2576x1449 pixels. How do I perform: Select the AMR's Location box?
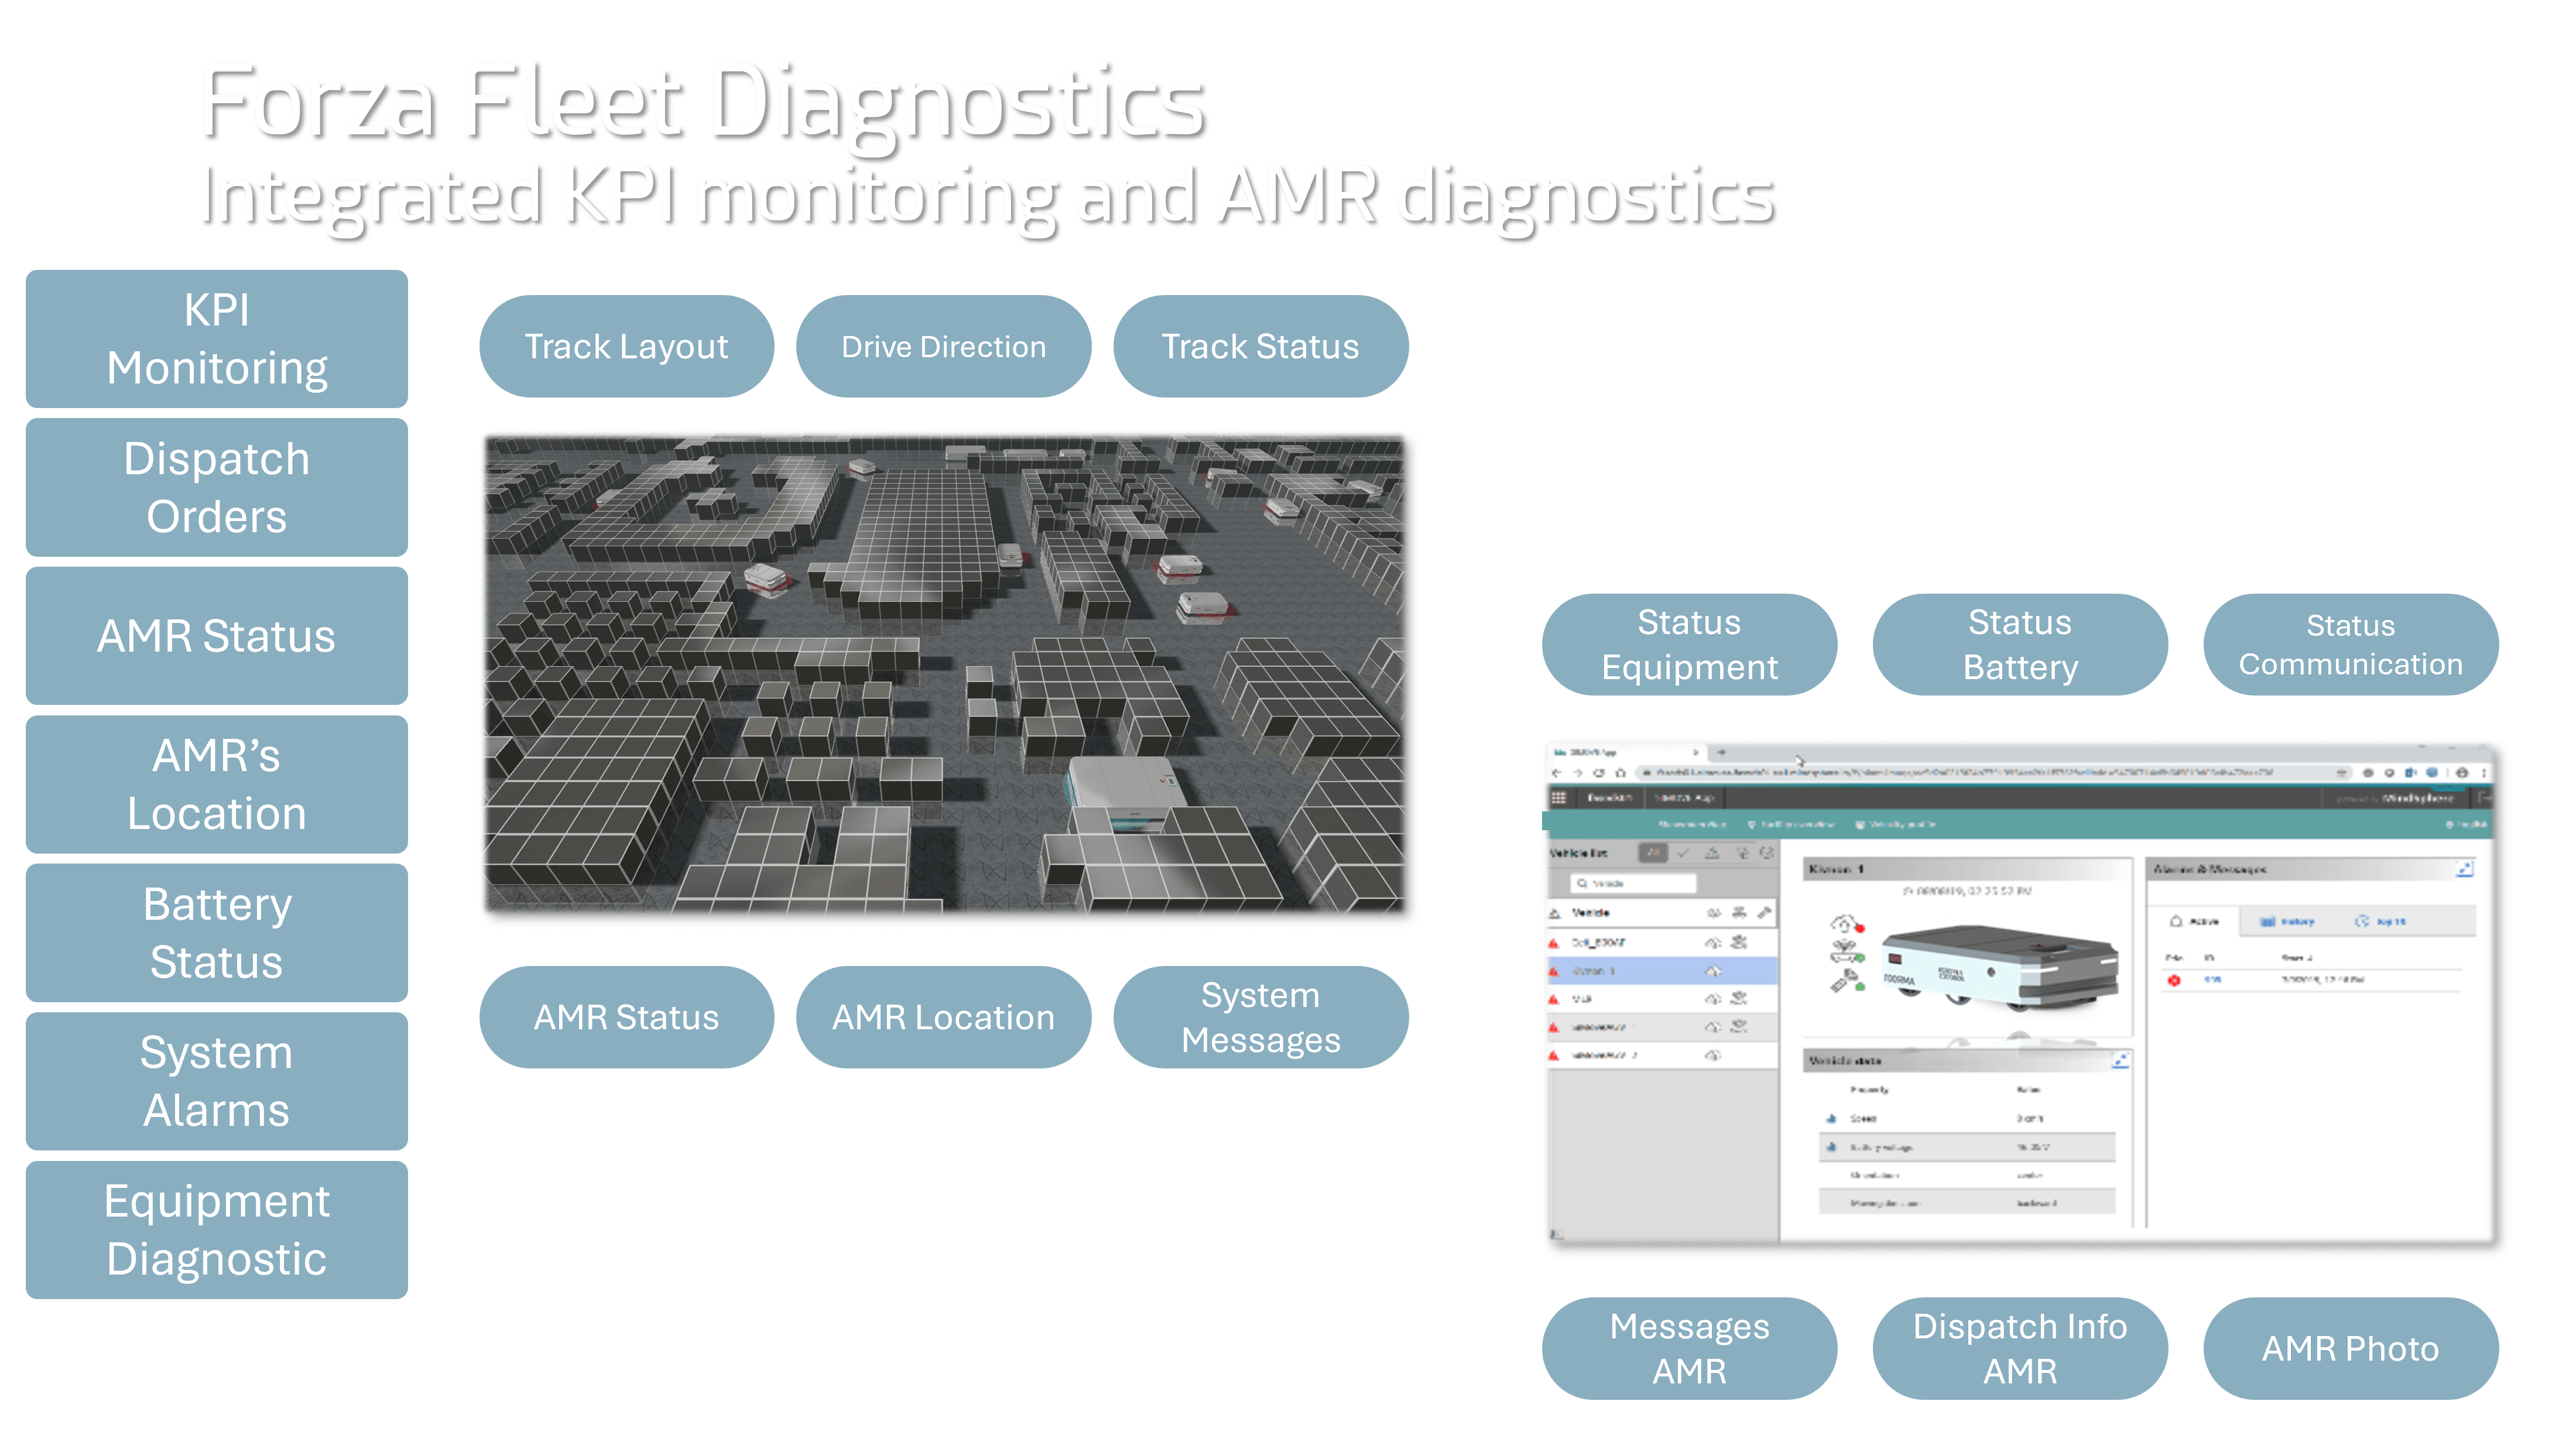click(217, 785)
